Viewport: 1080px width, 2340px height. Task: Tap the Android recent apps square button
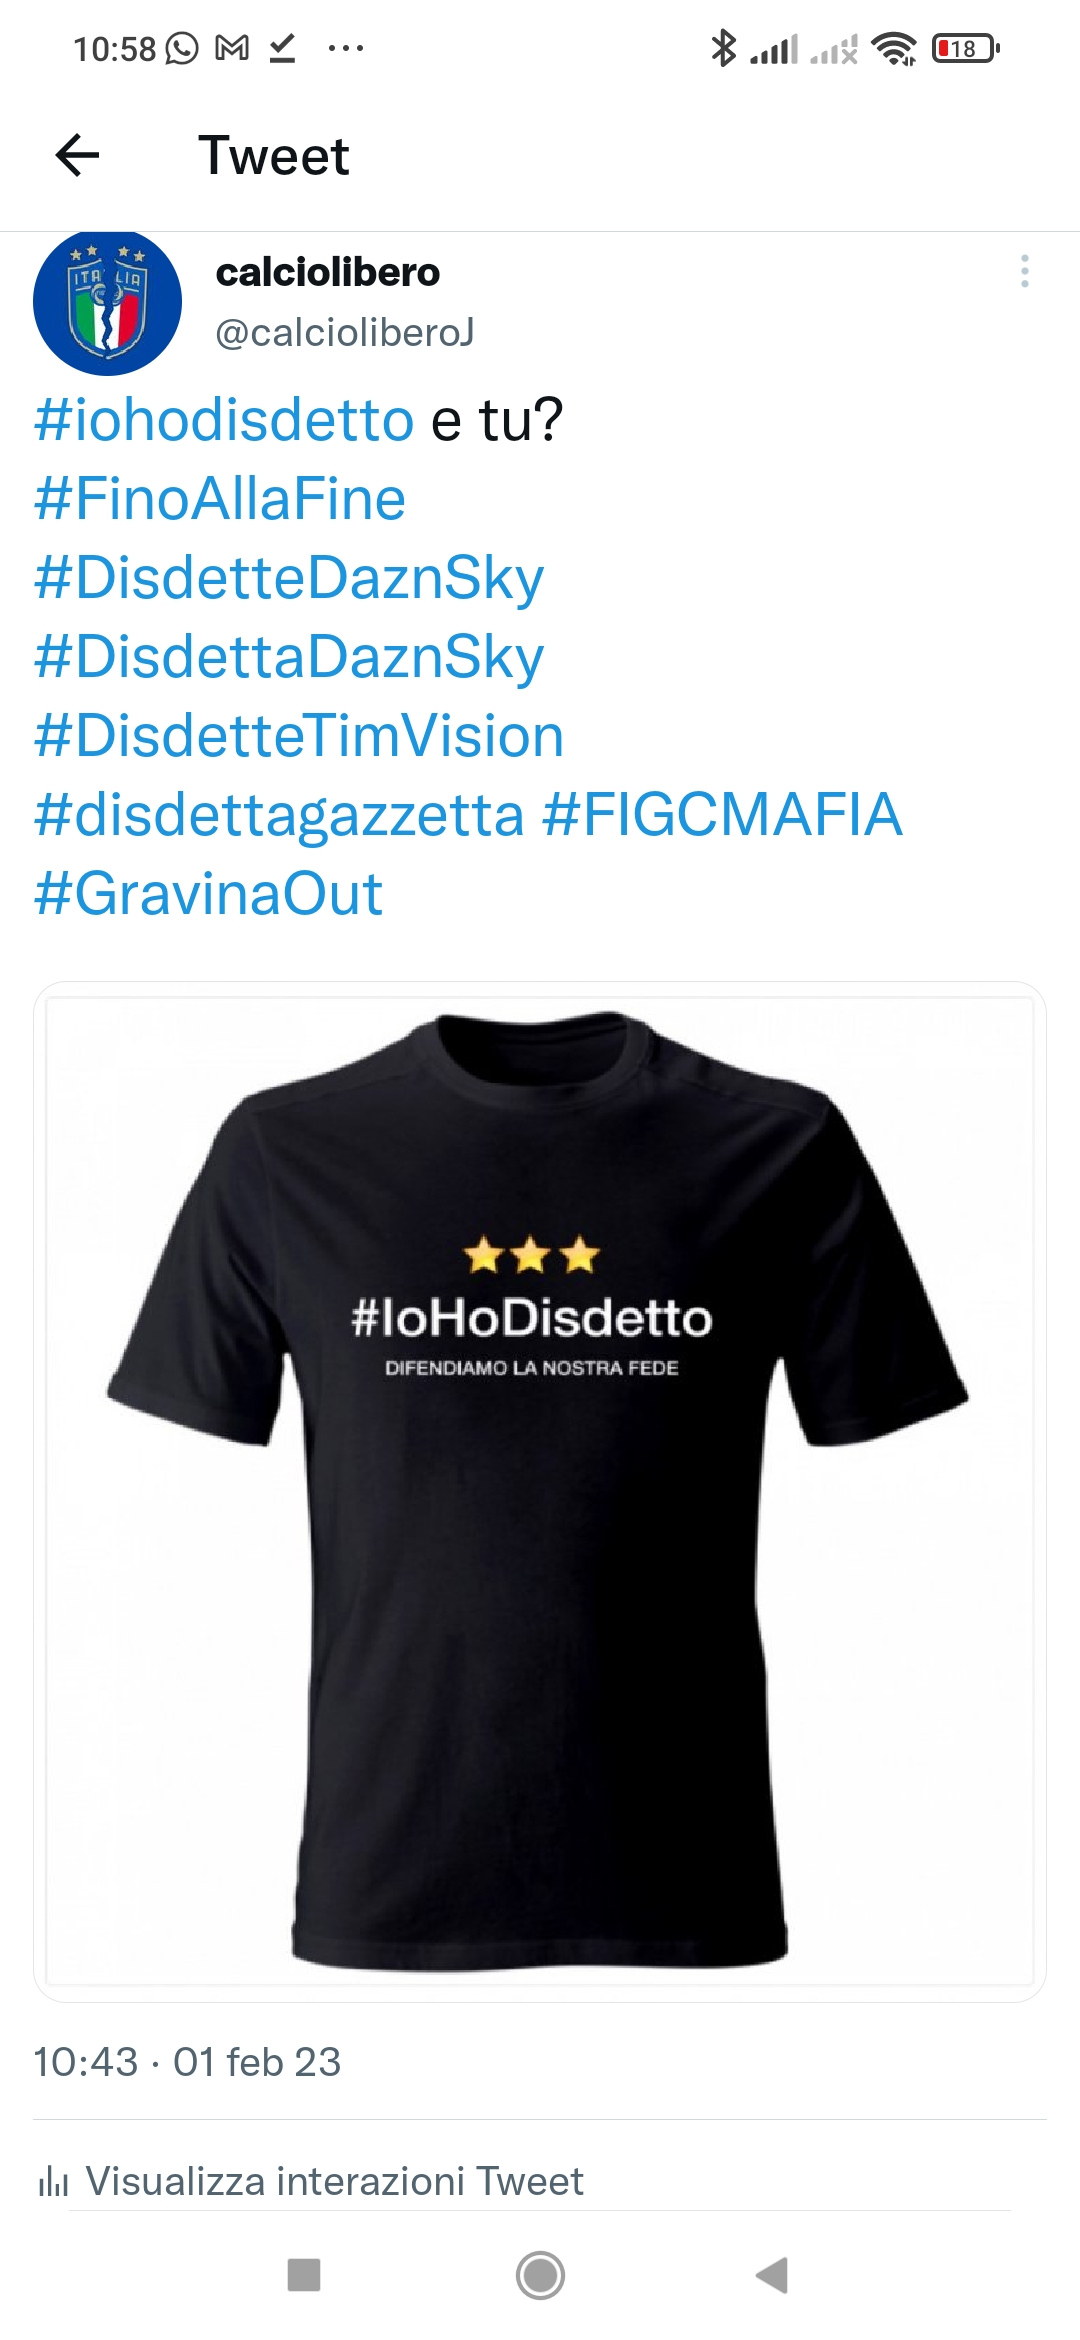click(304, 2275)
